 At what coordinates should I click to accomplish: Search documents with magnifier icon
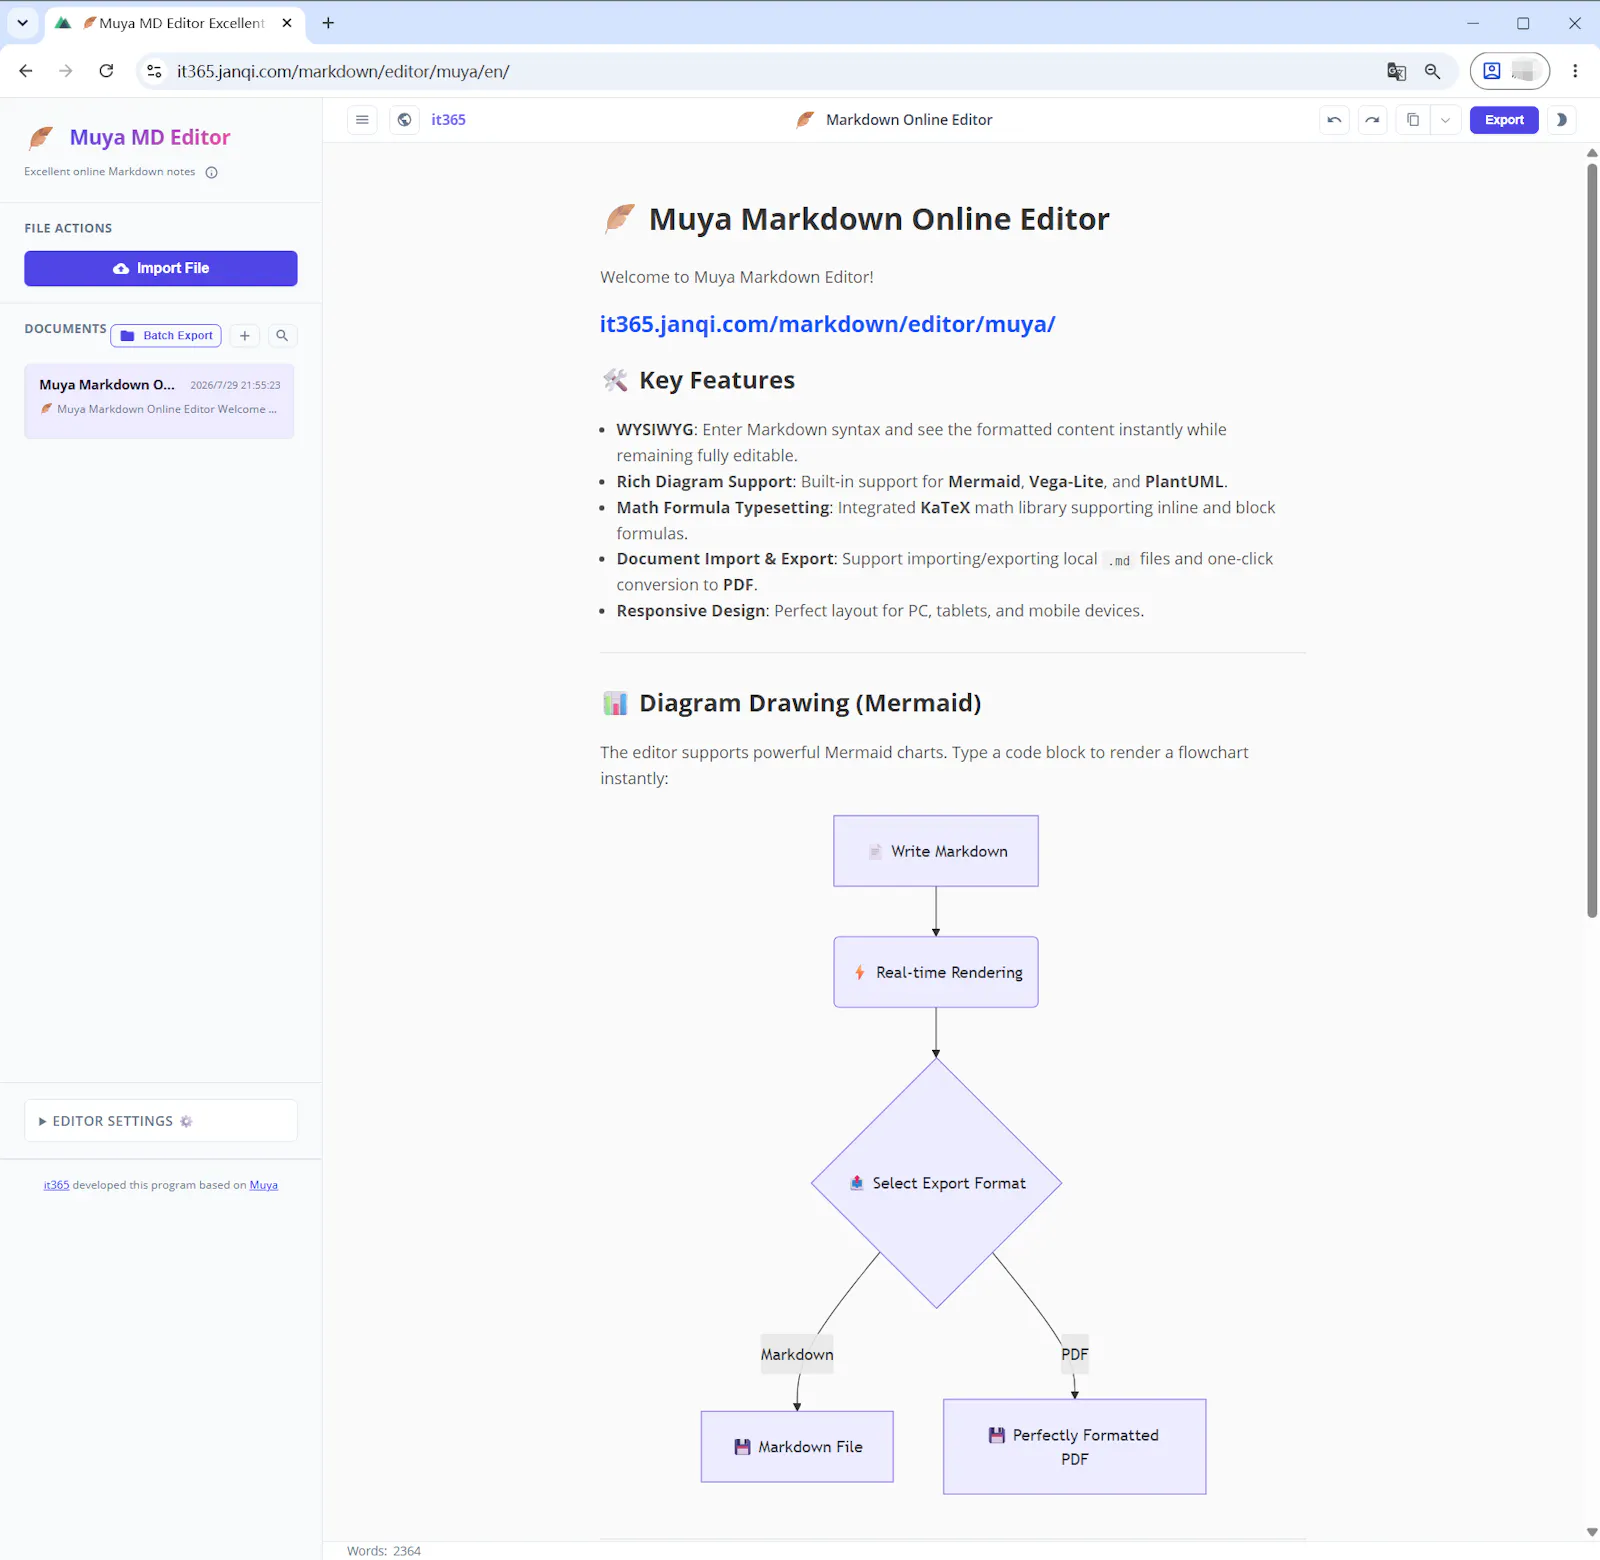tap(282, 336)
